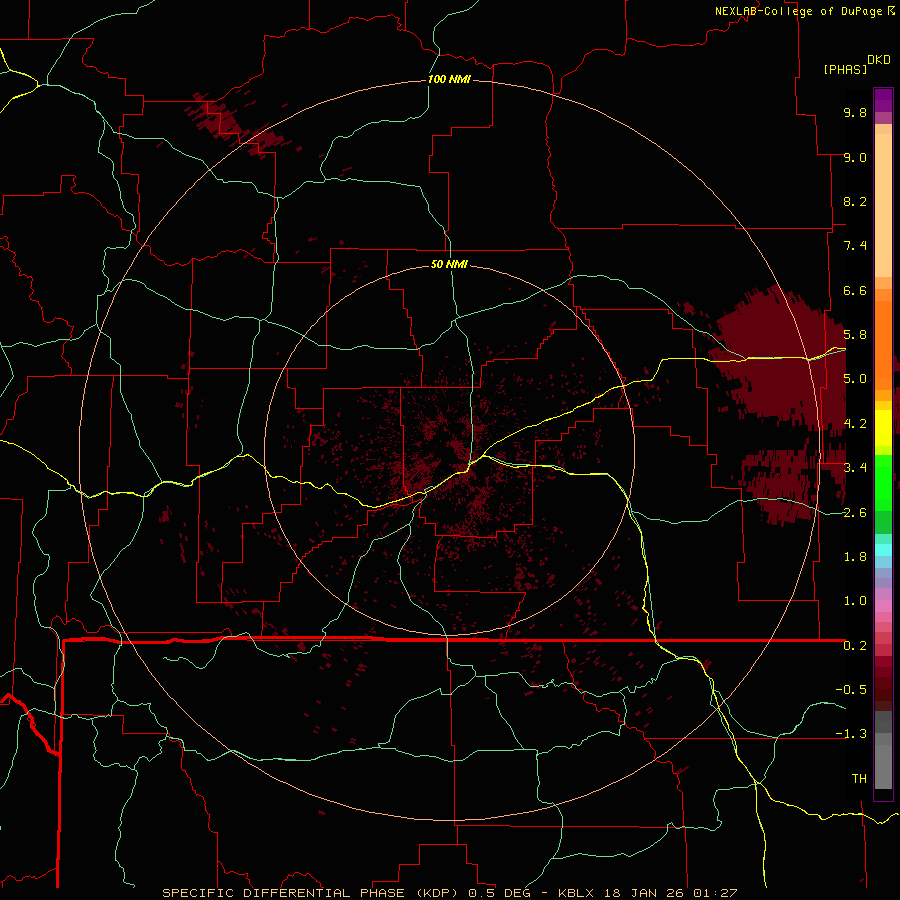900x900 pixels.
Task: Click the -0.5 scale value
Action: 851,690
